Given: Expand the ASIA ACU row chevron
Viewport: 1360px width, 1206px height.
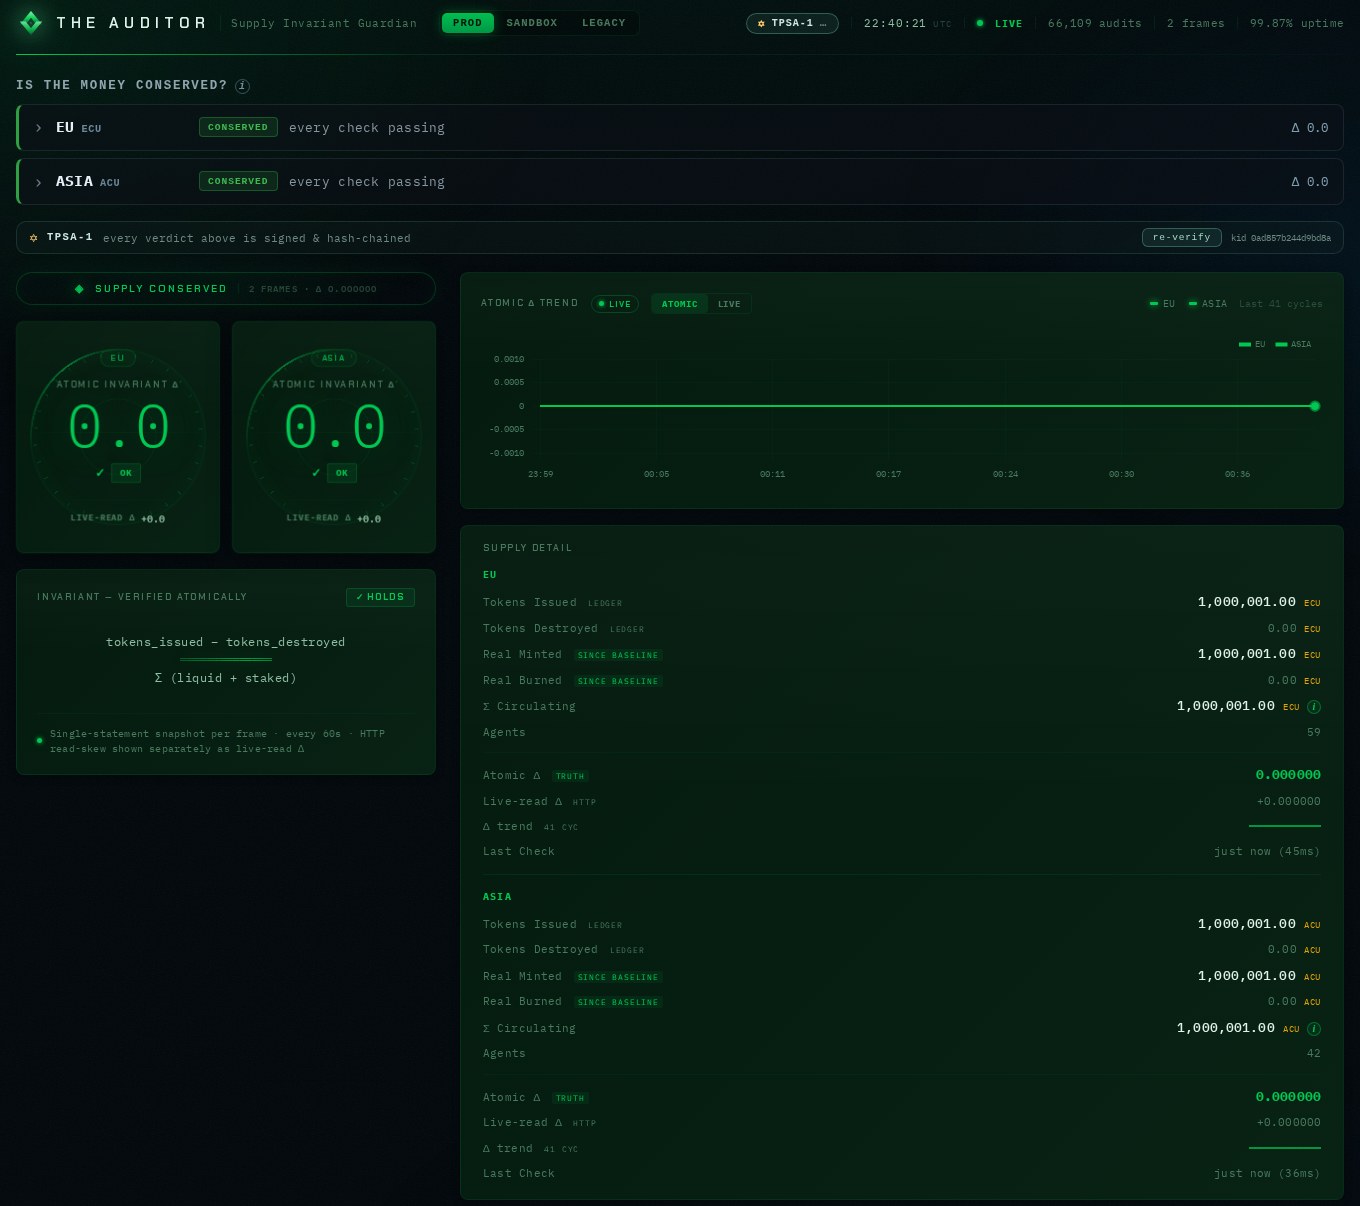Looking at the screenshot, I should 39,182.
